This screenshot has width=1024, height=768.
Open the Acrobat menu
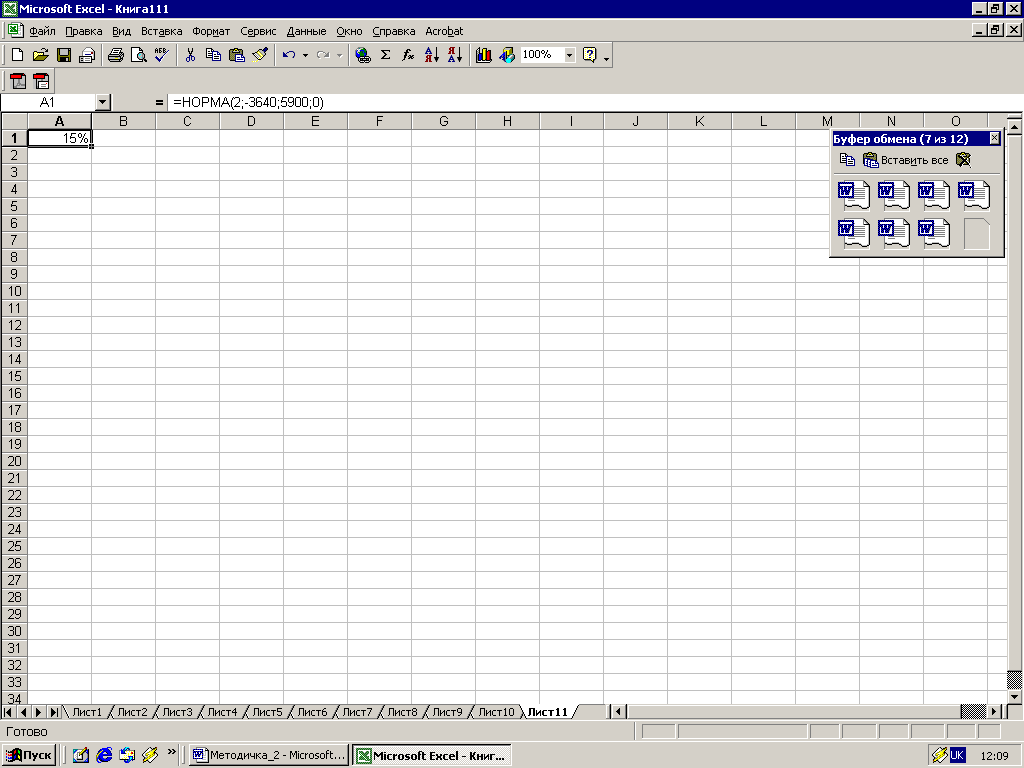pos(444,31)
